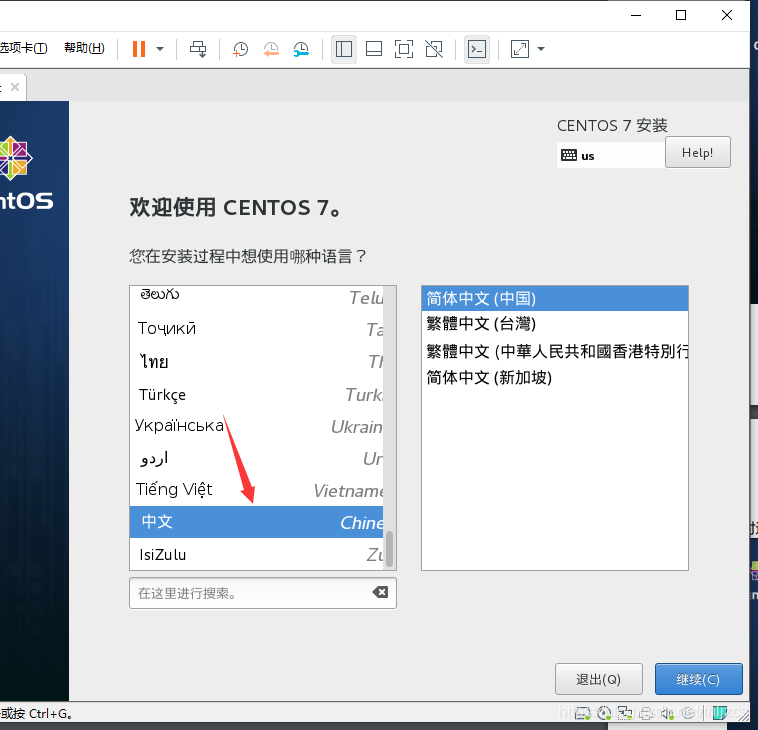Click the stretch guest display icon
758x730 pixels.
pyautogui.click(x=520, y=49)
